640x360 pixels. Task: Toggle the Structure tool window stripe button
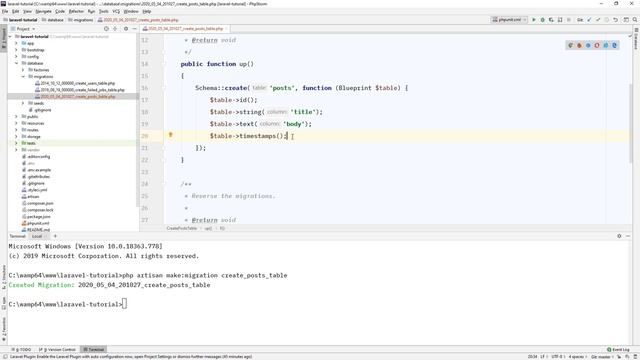4,277
